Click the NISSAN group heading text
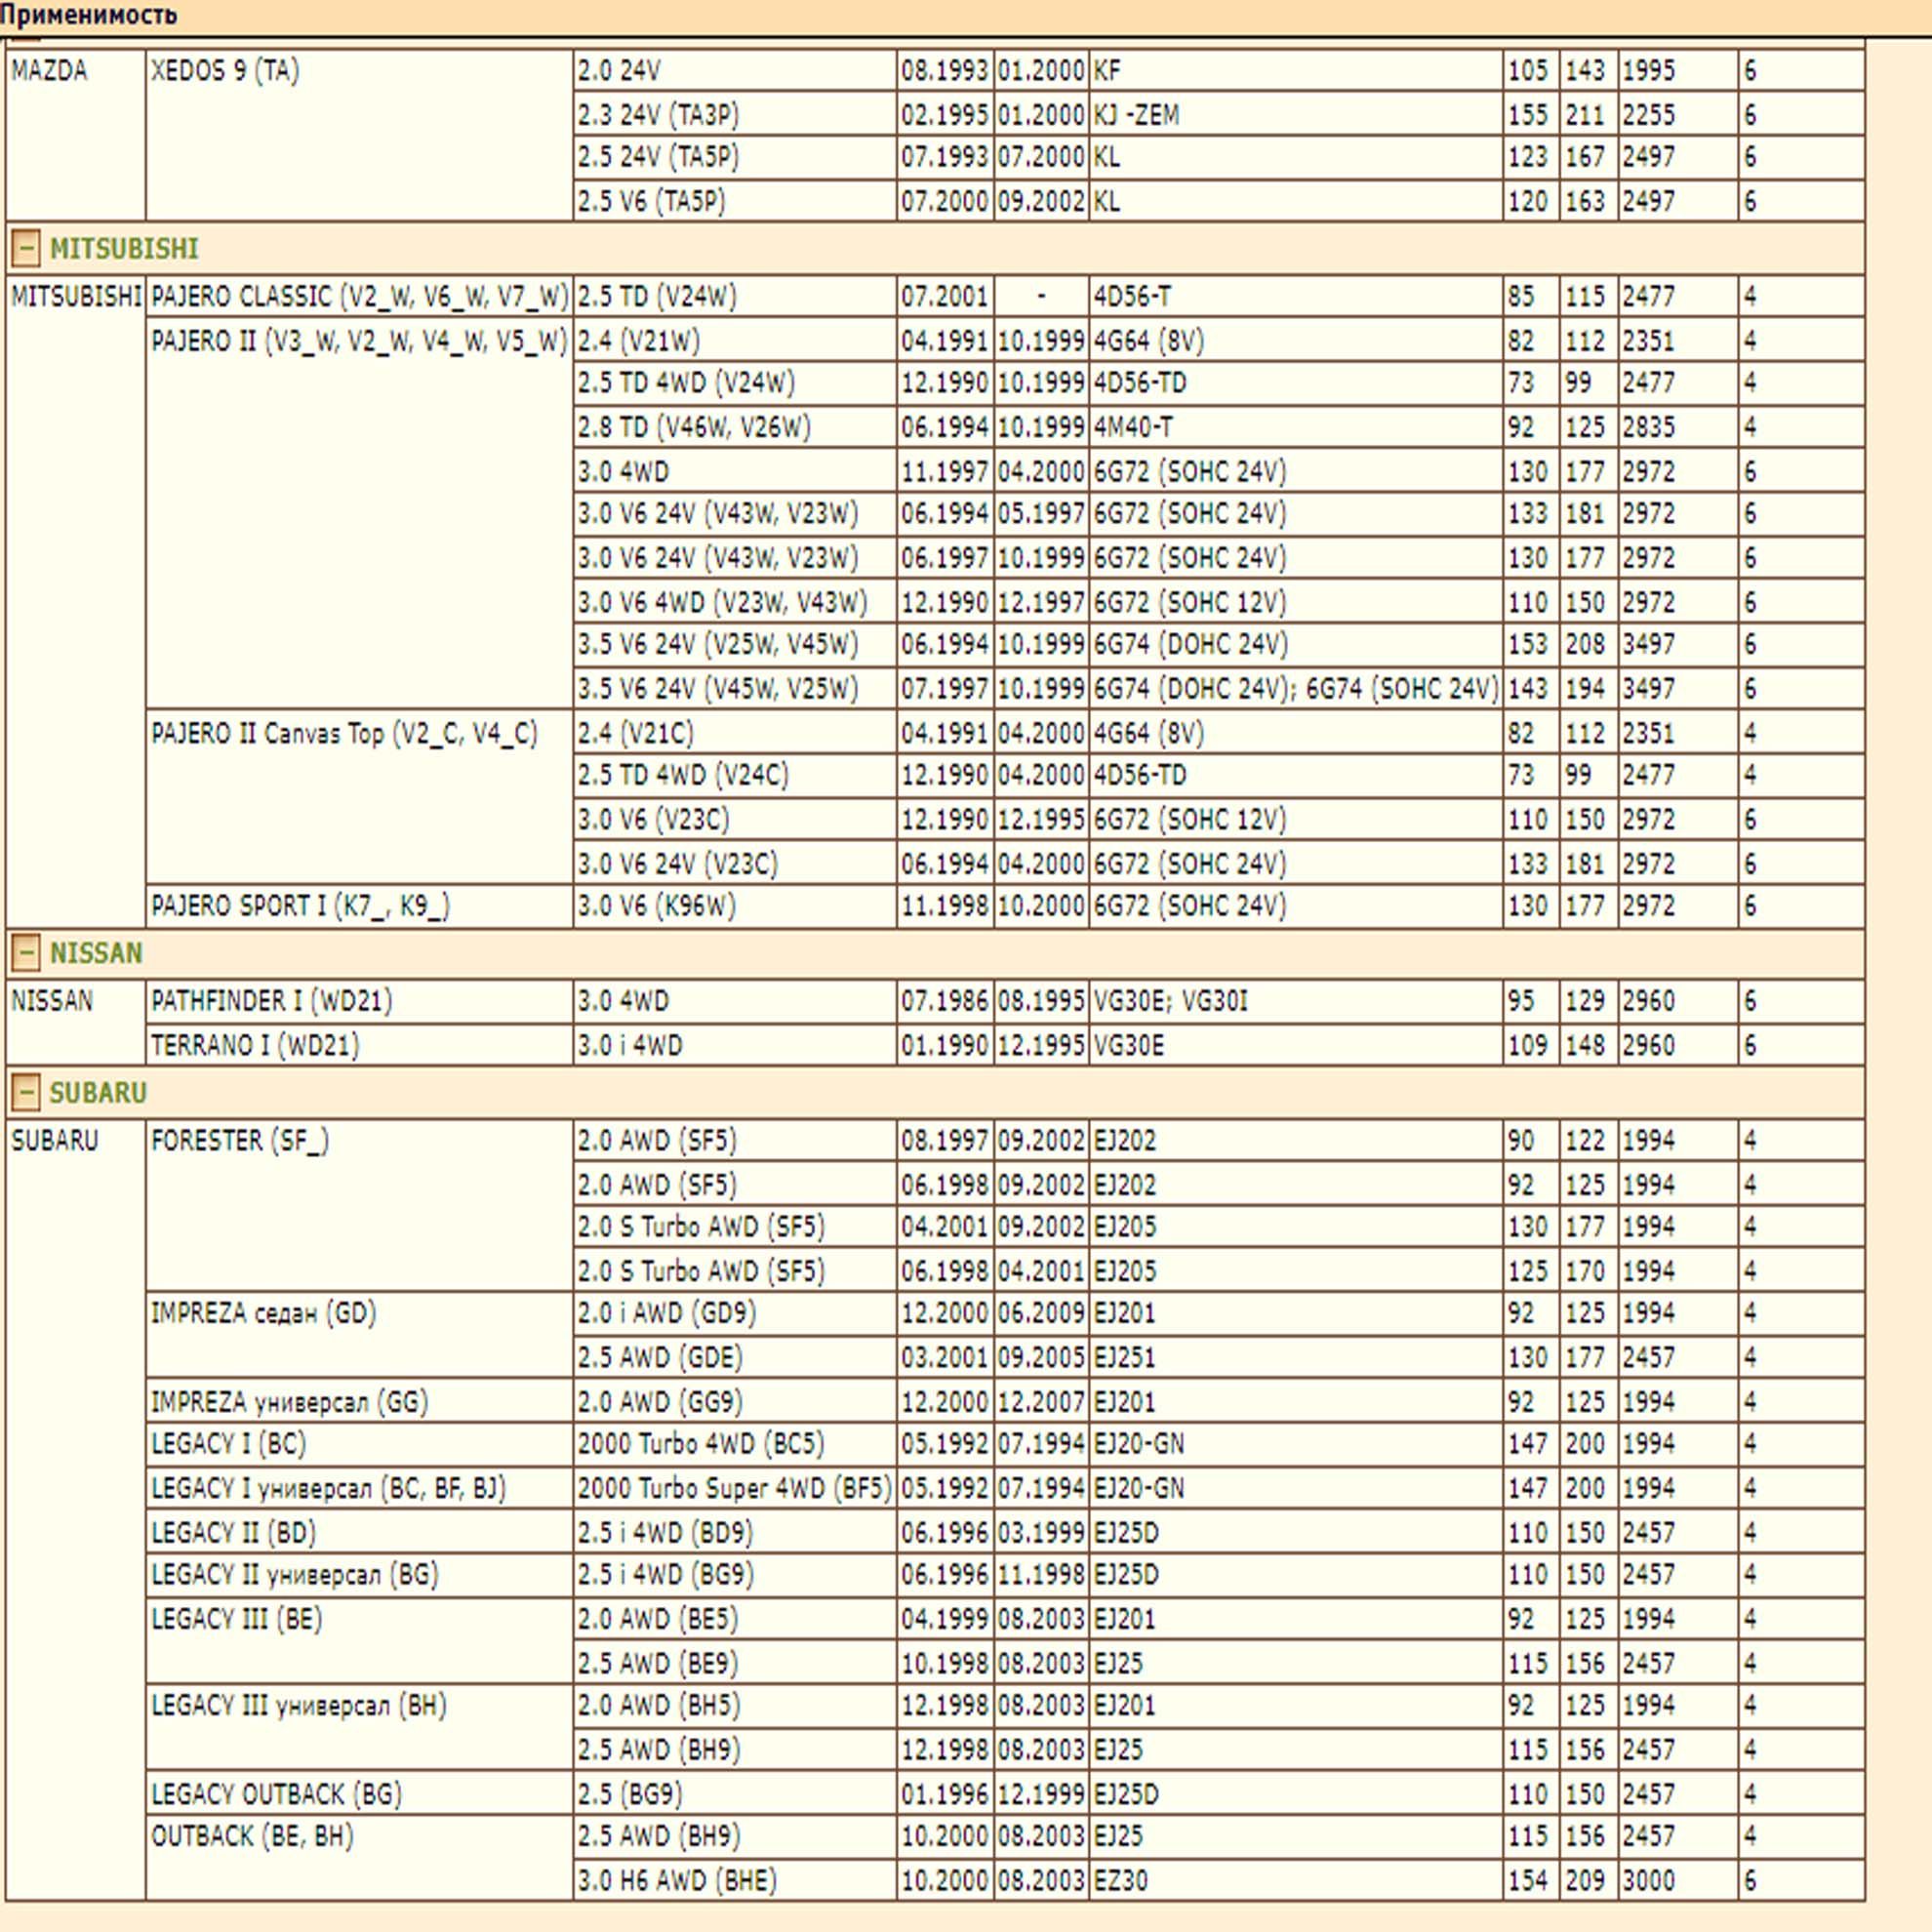Image resolution: width=1932 pixels, height=1932 pixels. pos(96,953)
